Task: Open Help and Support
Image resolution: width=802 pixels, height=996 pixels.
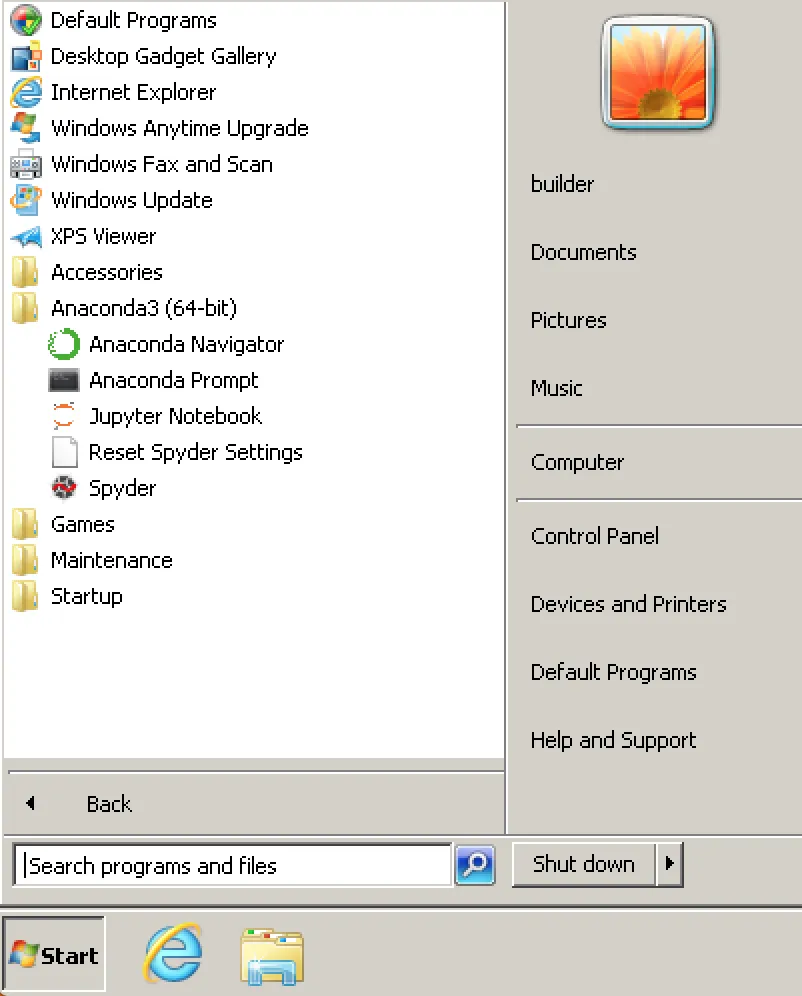Action: coord(613,740)
